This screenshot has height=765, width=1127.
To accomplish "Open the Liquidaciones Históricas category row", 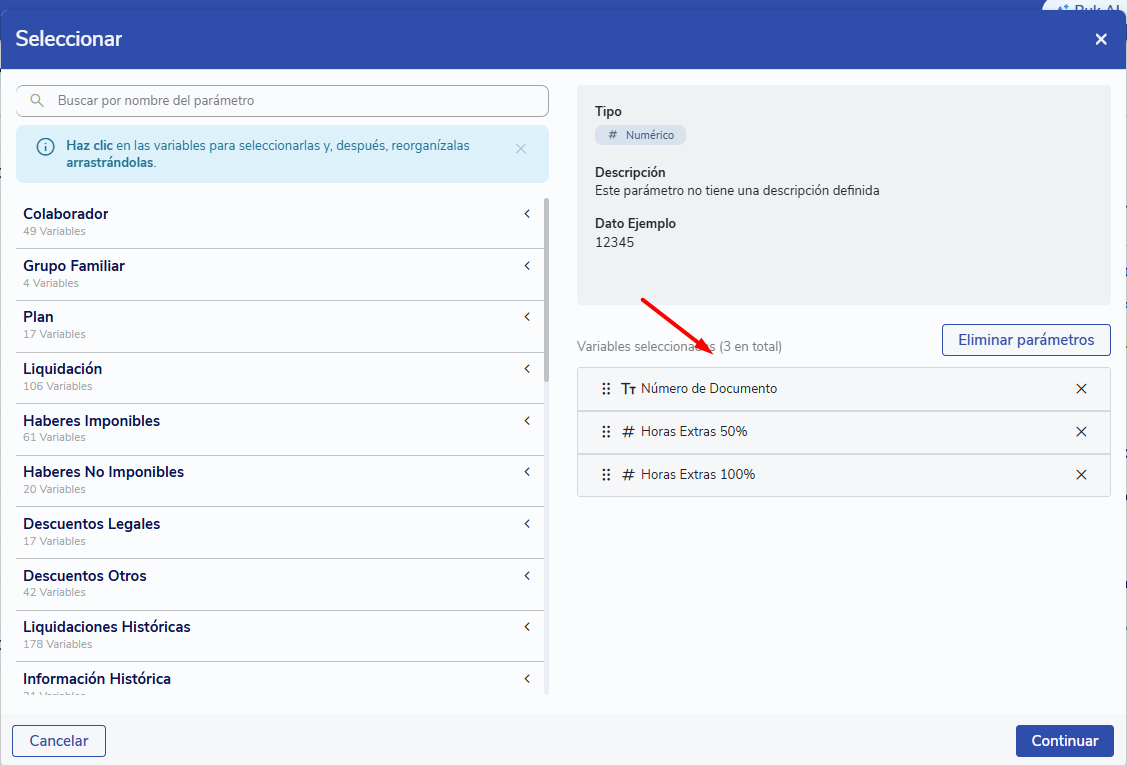I will pyautogui.click(x=280, y=636).
